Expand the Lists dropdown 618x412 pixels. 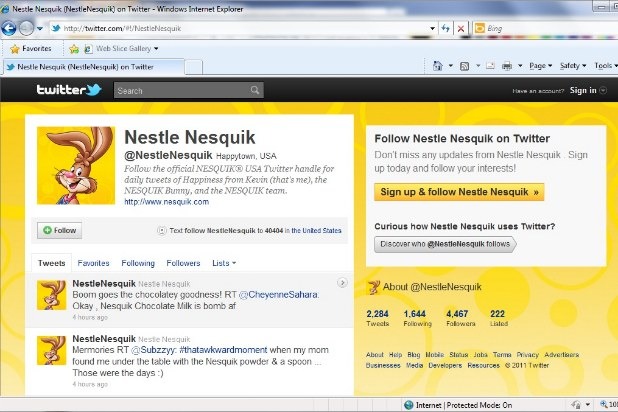[224, 263]
